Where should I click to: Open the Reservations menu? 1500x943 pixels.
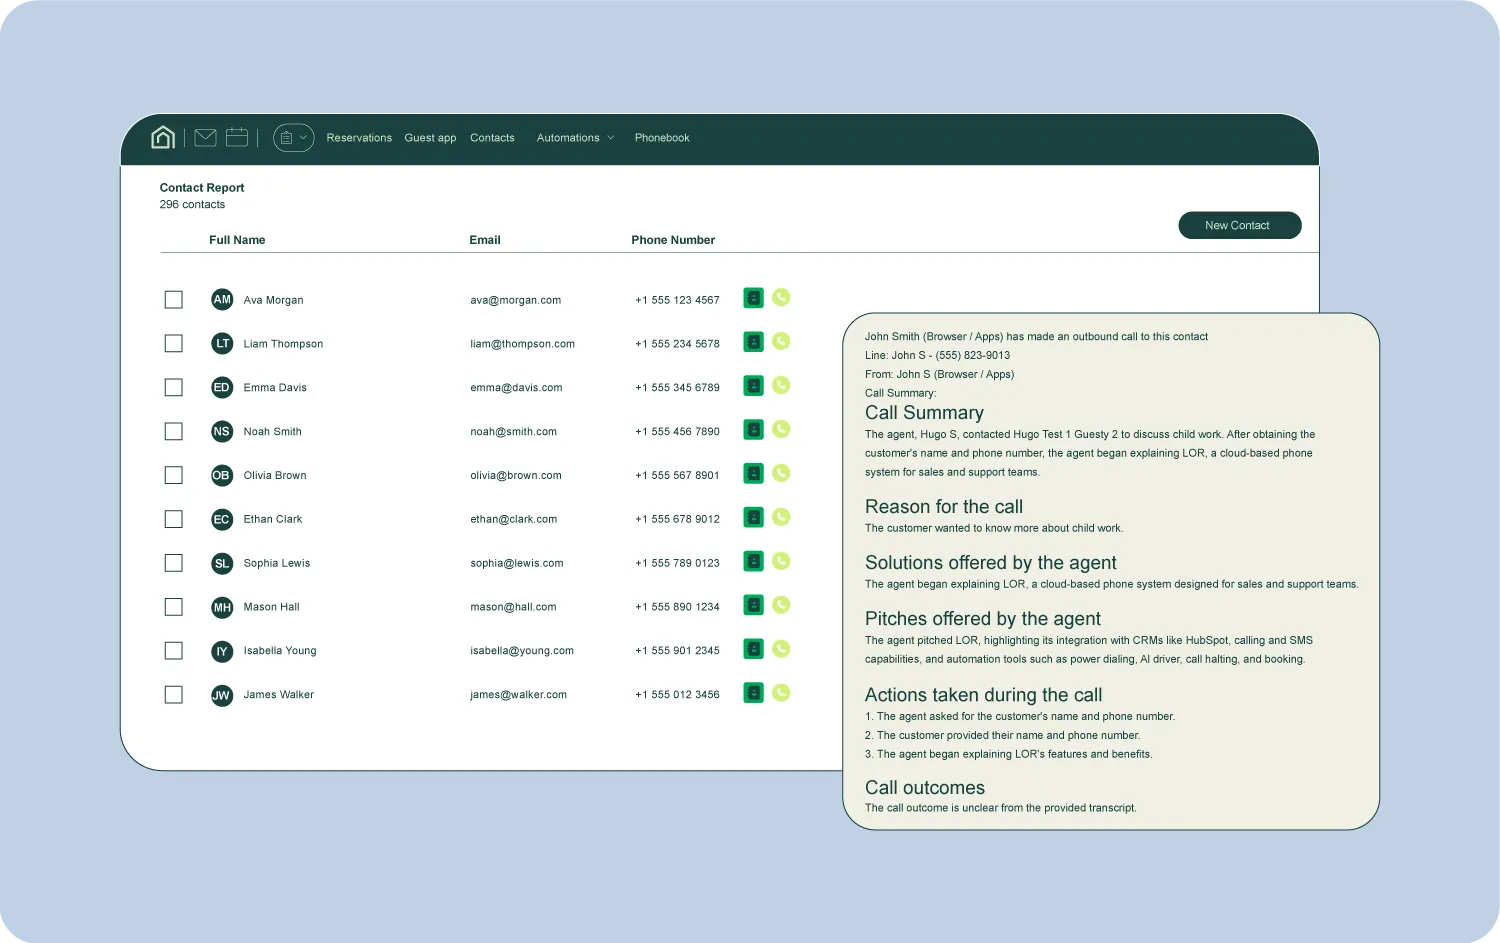(359, 138)
